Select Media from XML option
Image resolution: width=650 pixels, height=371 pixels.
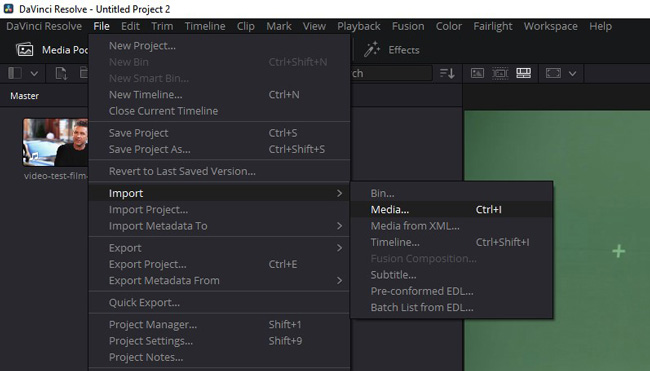point(452,226)
